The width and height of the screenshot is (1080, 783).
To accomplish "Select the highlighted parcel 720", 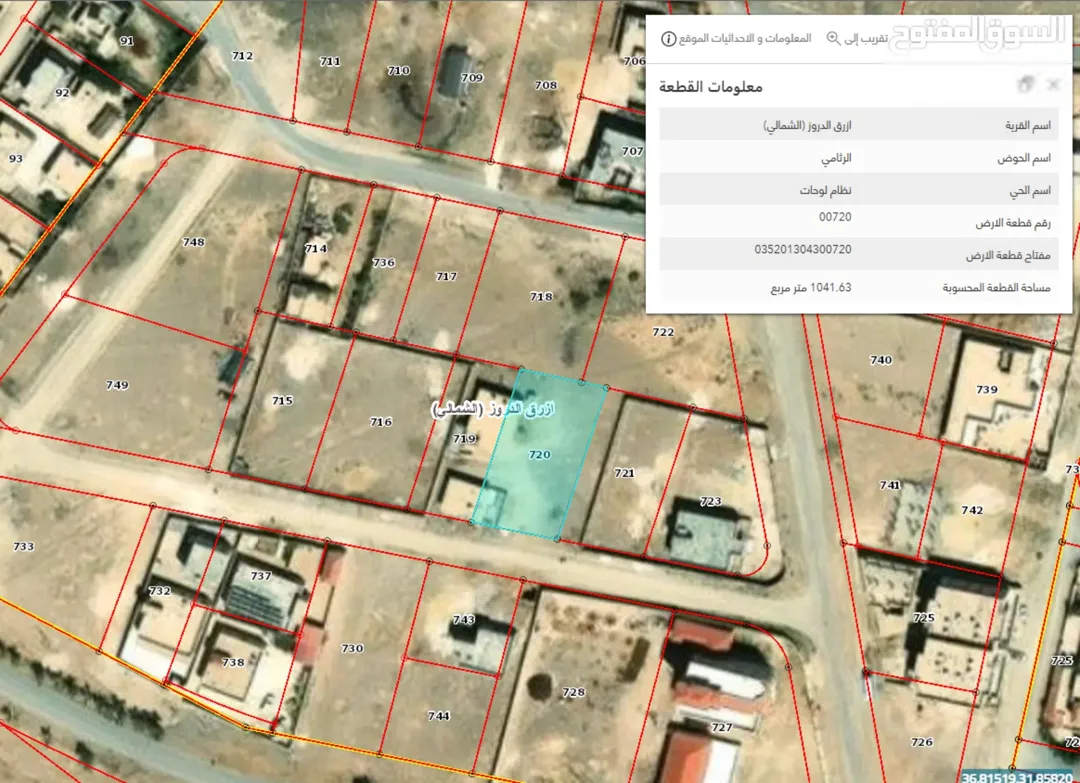I will [539, 455].
